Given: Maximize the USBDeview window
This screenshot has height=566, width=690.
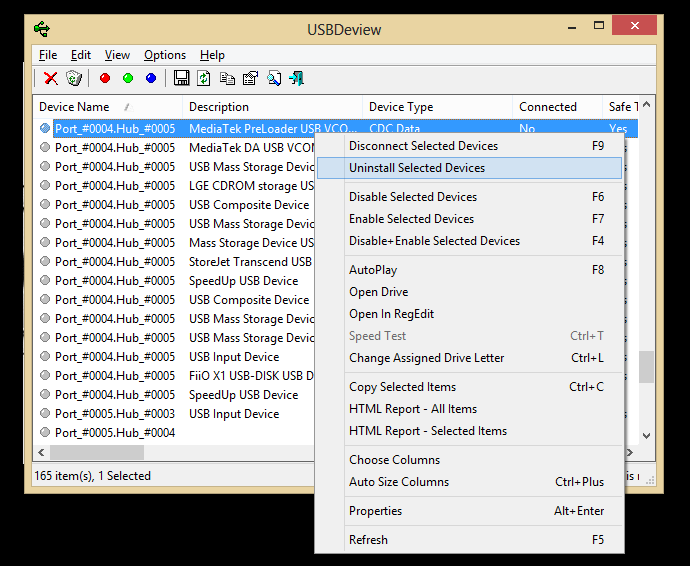Looking at the screenshot, I should pyautogui.click(x=598, y=26).
